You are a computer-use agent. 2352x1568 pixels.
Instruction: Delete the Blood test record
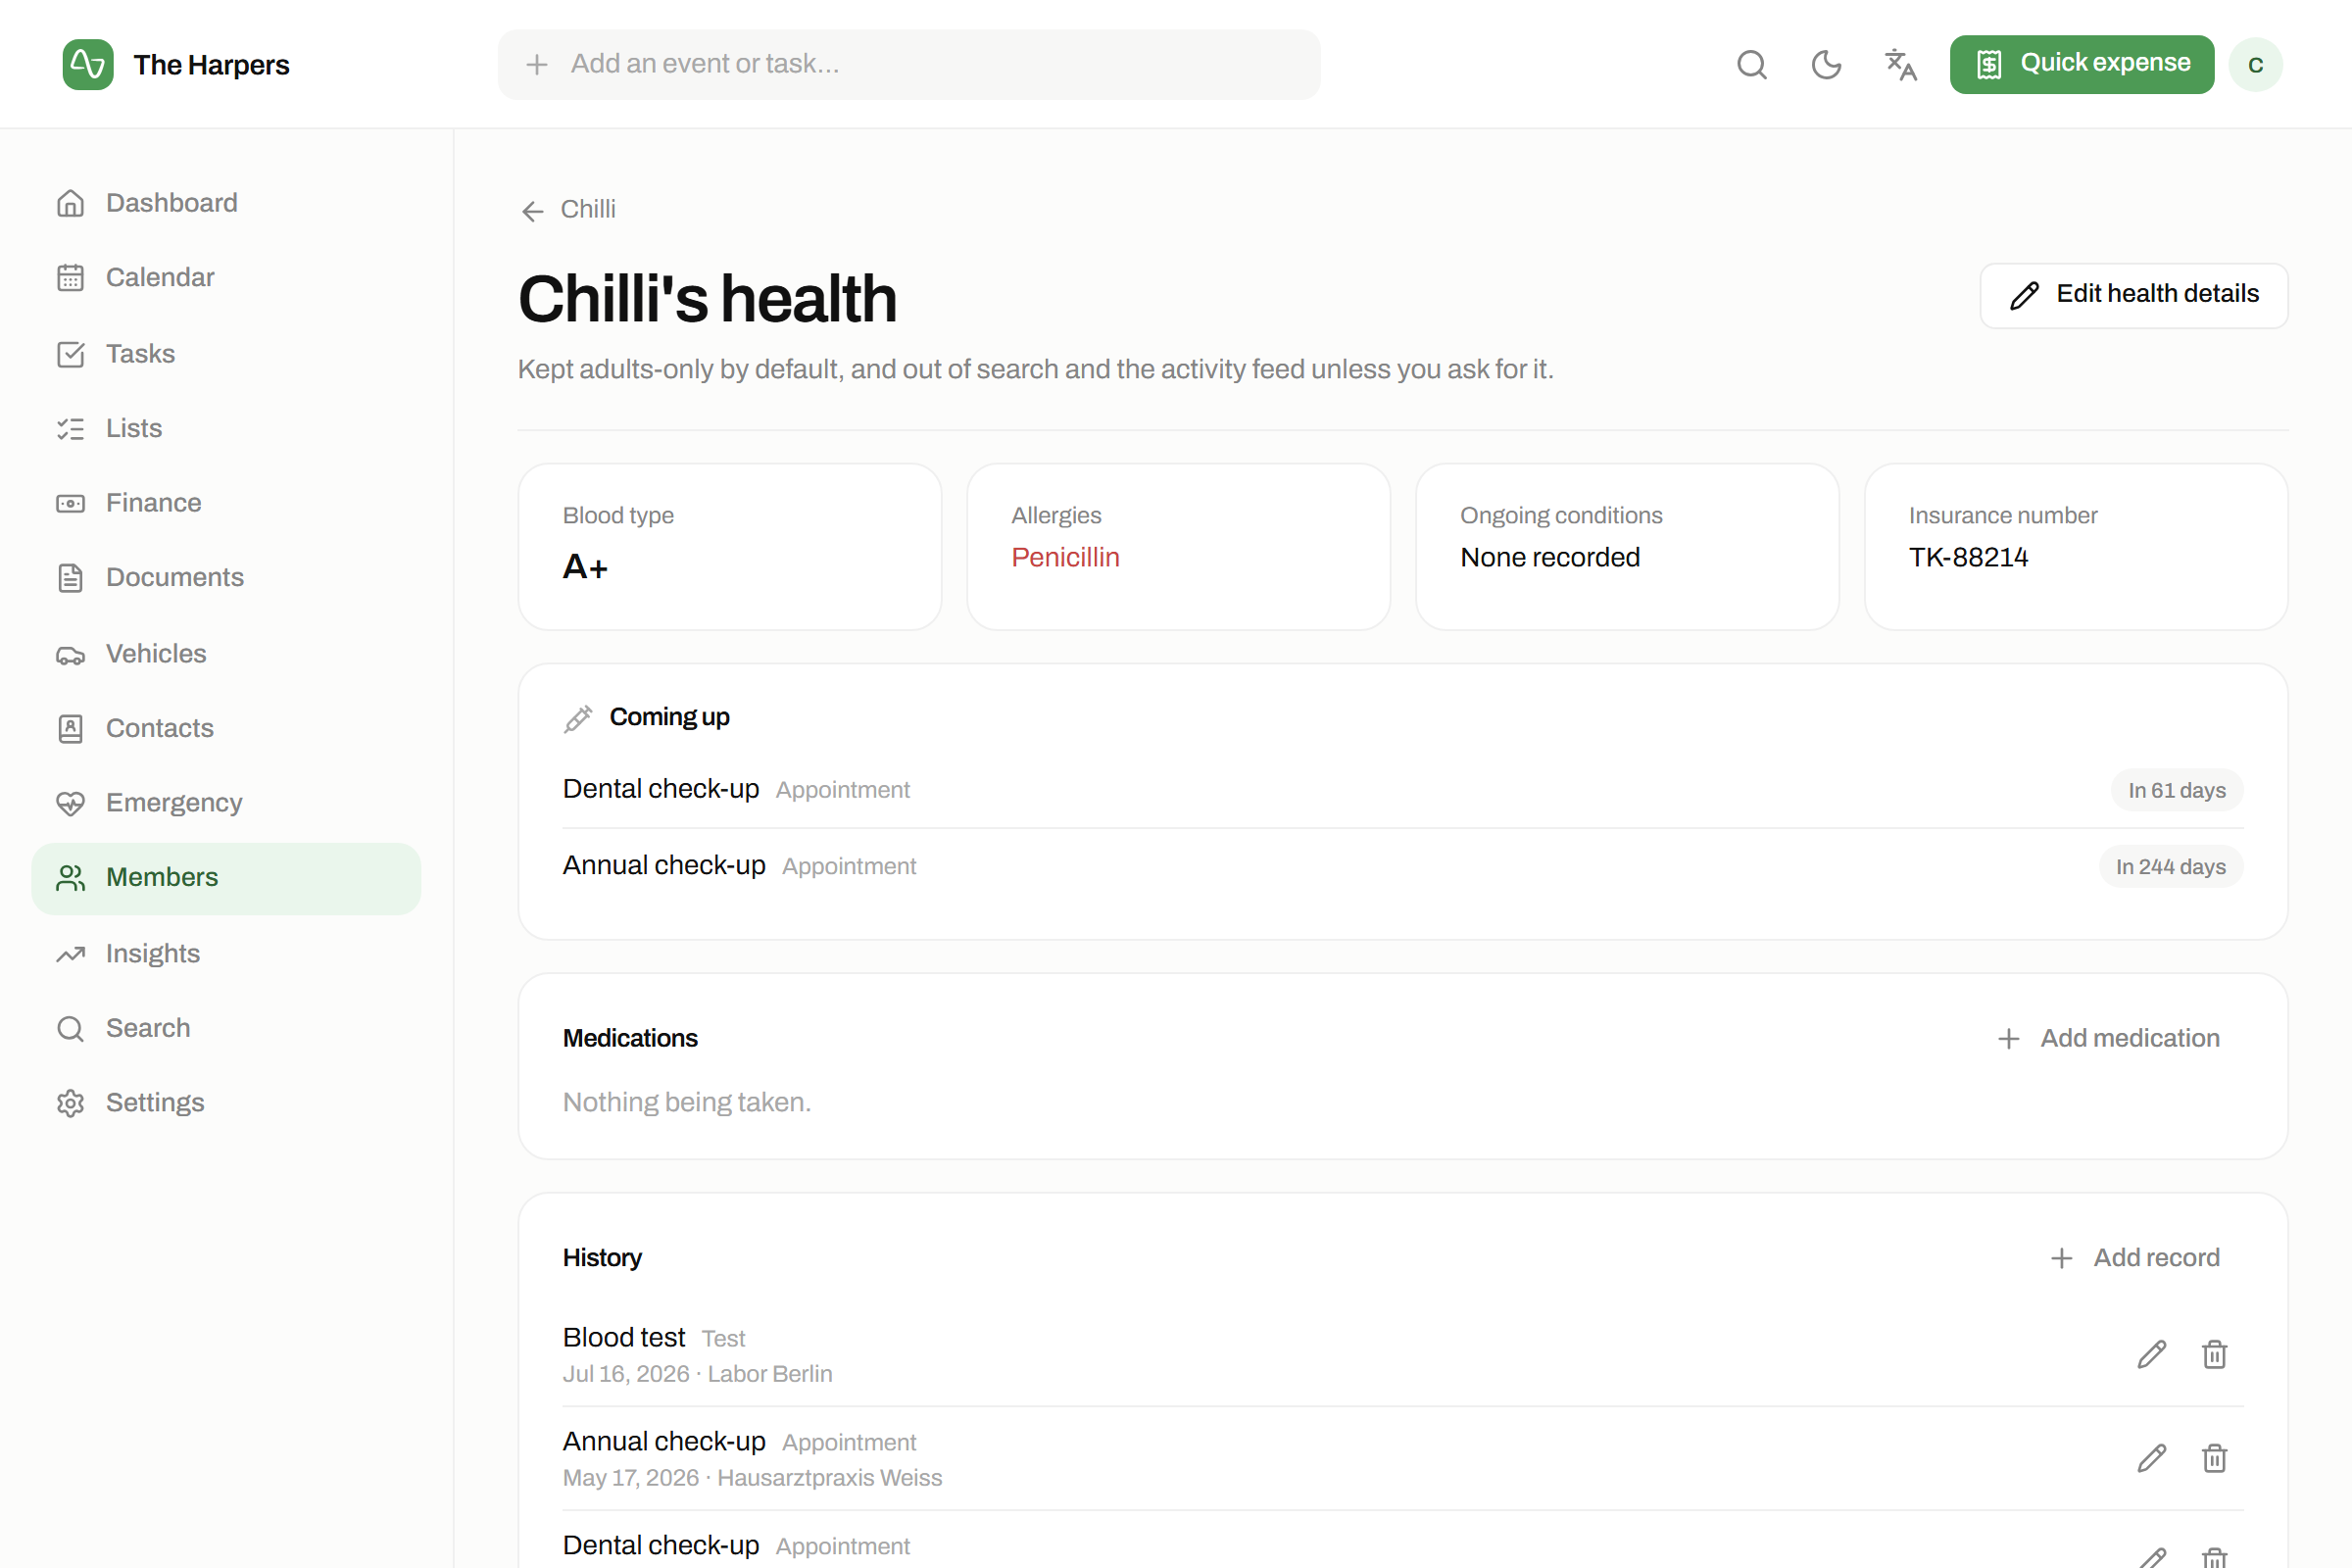(2214, 1355)
